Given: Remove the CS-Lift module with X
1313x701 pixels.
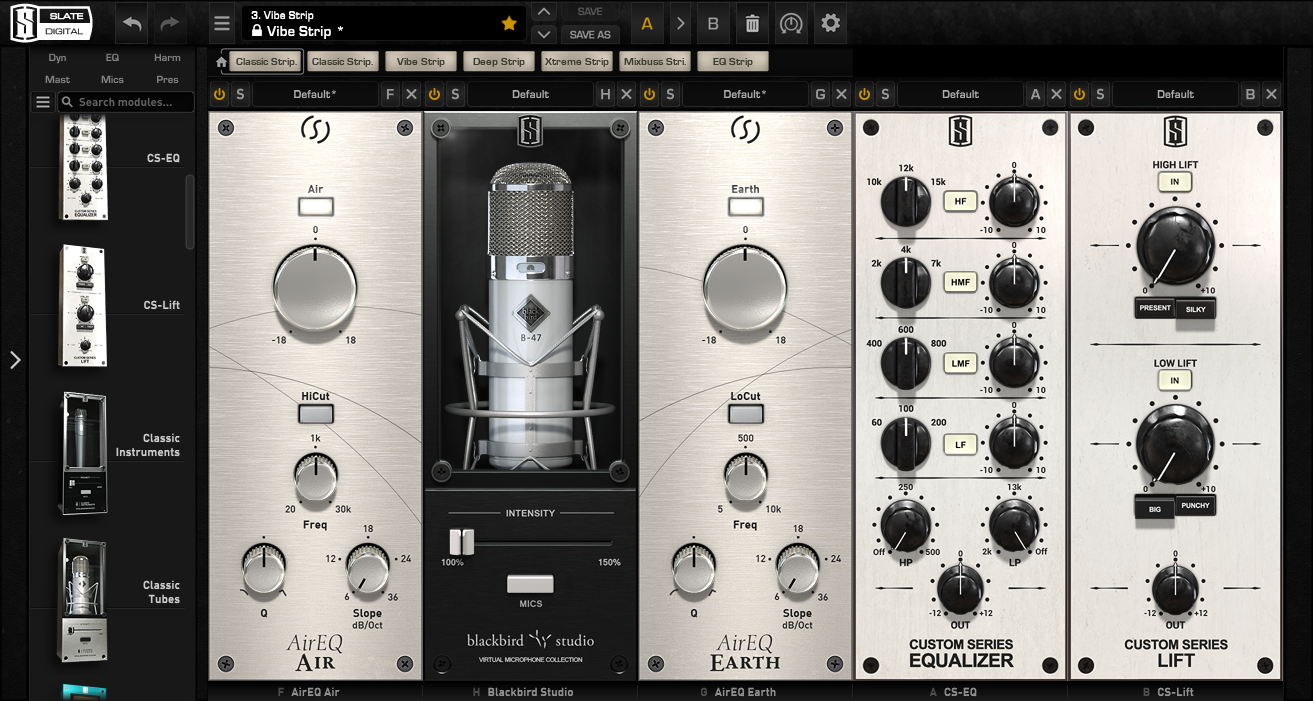Looking at the screenshot, I should [x=1272, y=94].
